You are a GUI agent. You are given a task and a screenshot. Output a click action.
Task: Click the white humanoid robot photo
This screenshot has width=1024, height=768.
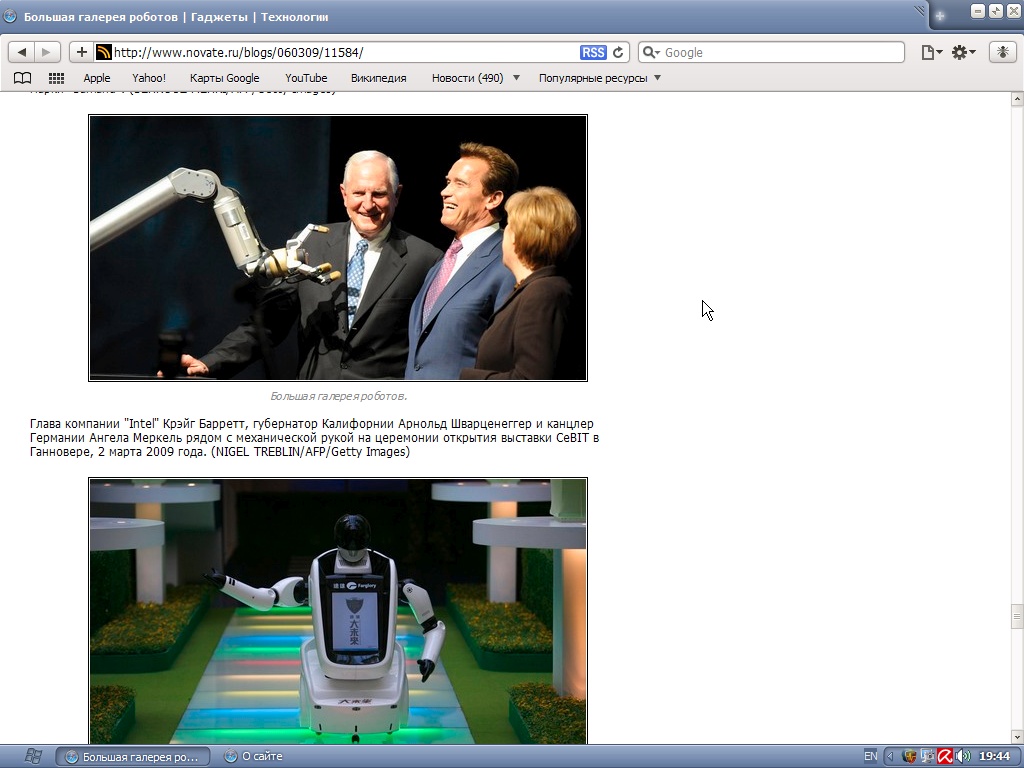coord(338,611)
